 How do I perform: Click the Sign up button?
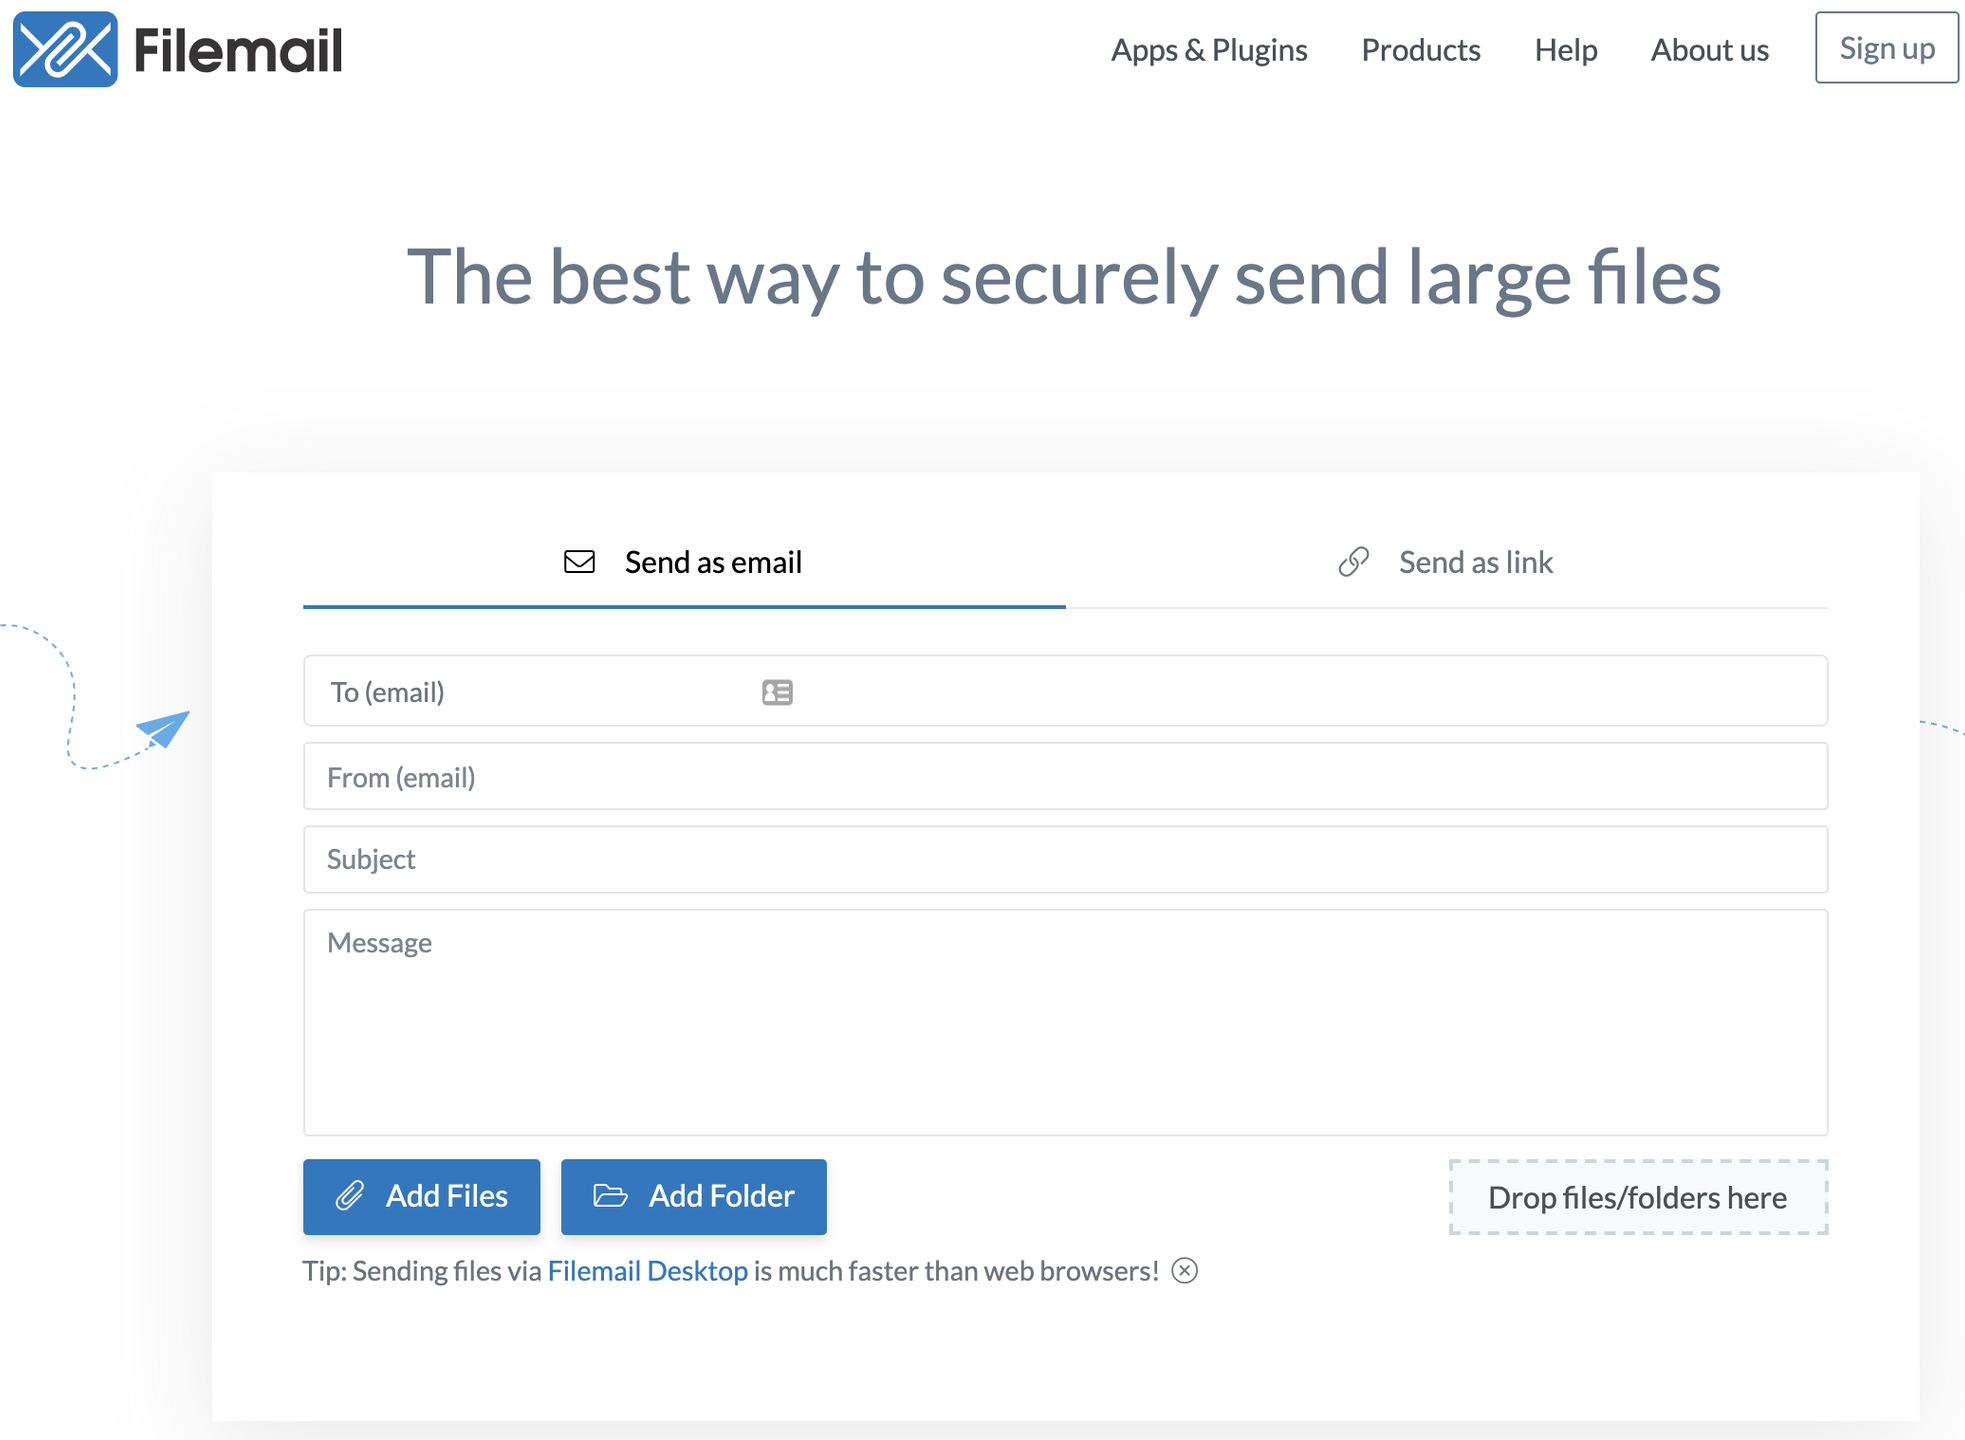tap(1886, 48)
